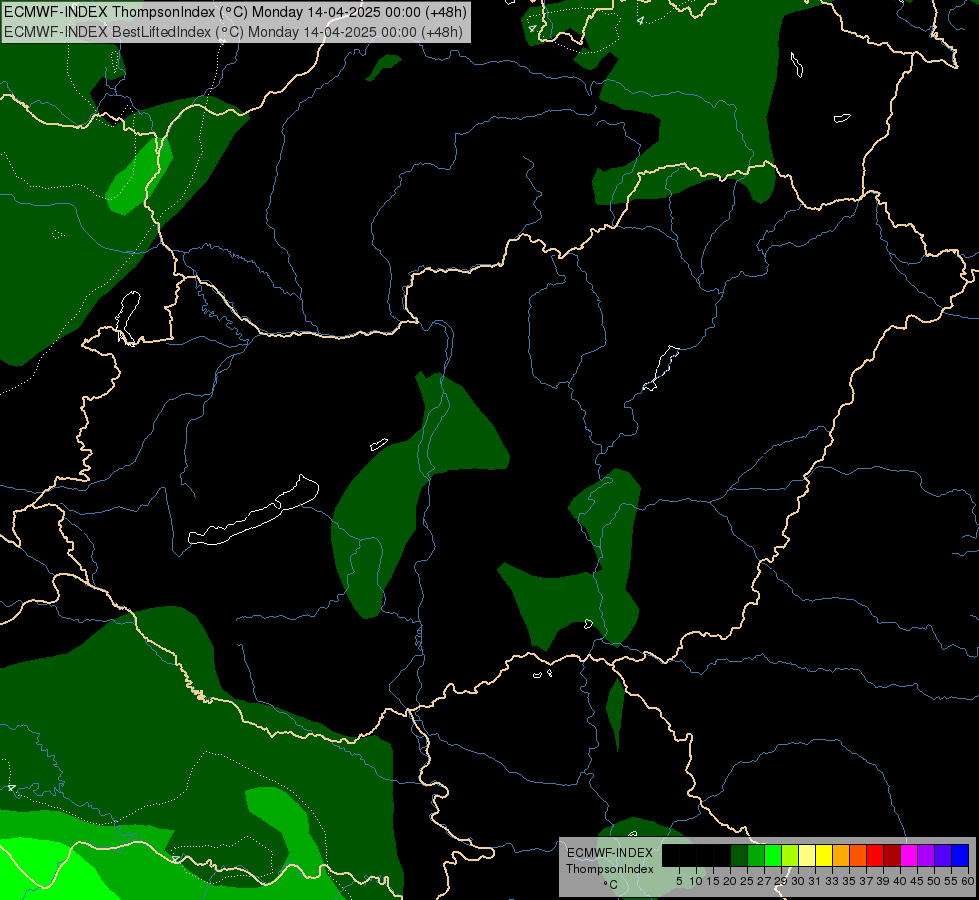Screen dimensions: 979x900
Task: Click the magenta 40–45 legend swatch
Action: click(909, 855)
